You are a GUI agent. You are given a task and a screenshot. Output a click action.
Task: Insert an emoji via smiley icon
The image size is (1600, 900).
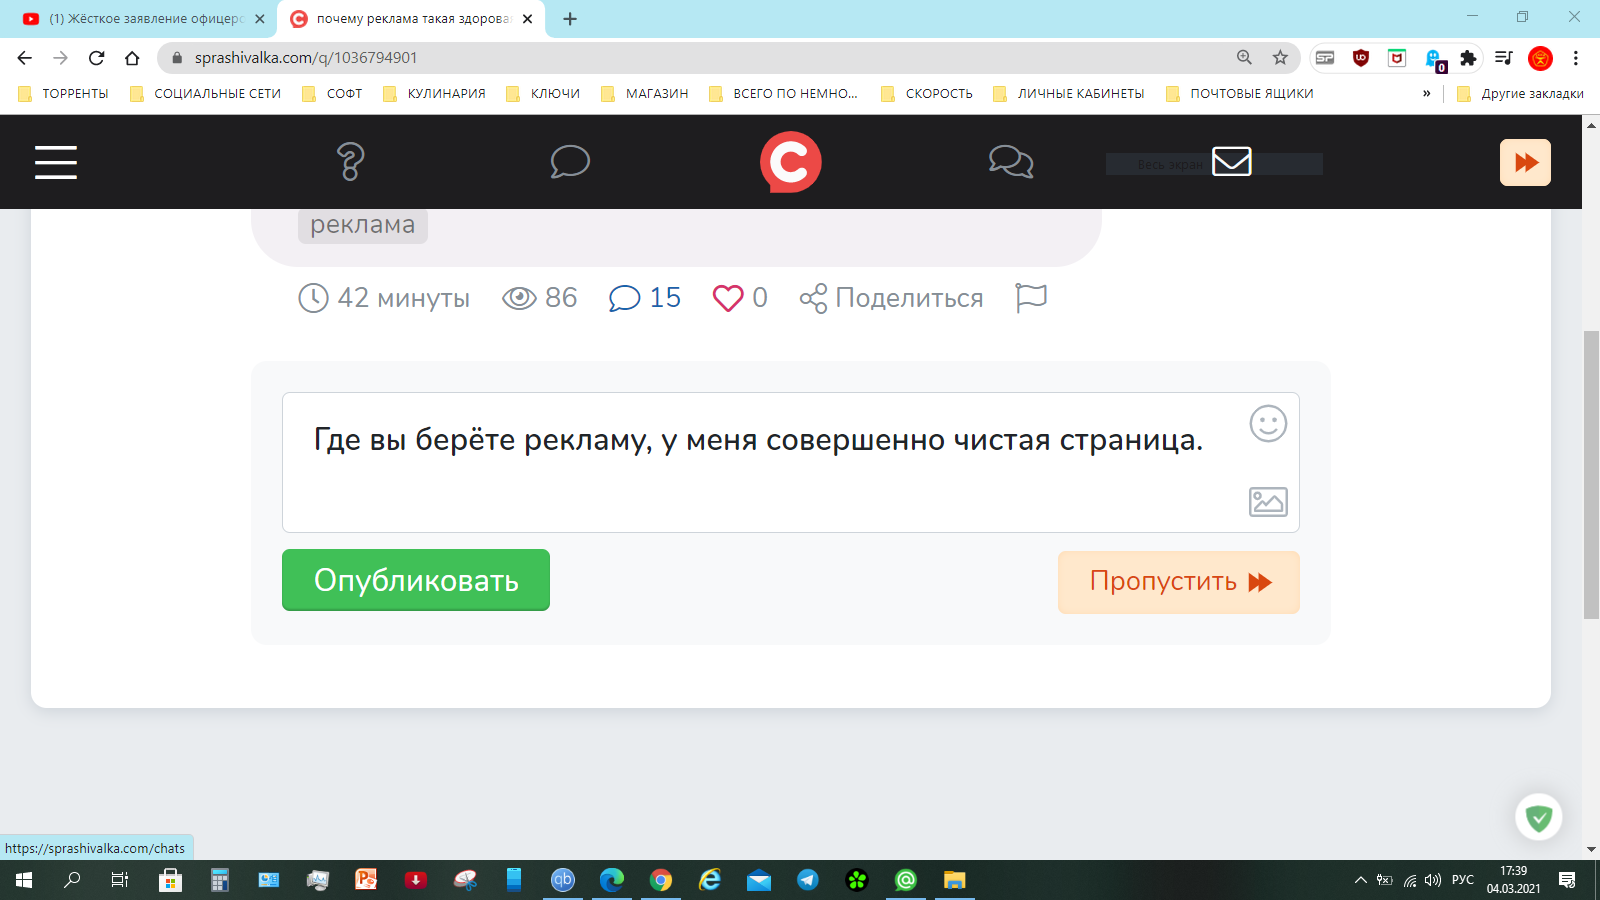click(1268, 424)
